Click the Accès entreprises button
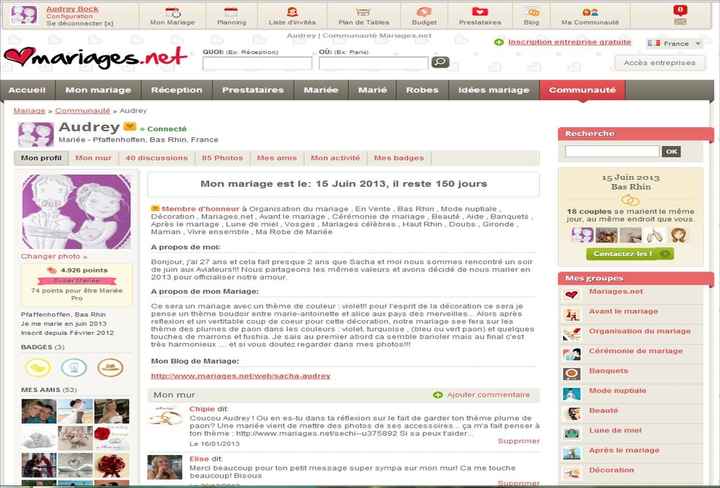 [x=659, y=63]
